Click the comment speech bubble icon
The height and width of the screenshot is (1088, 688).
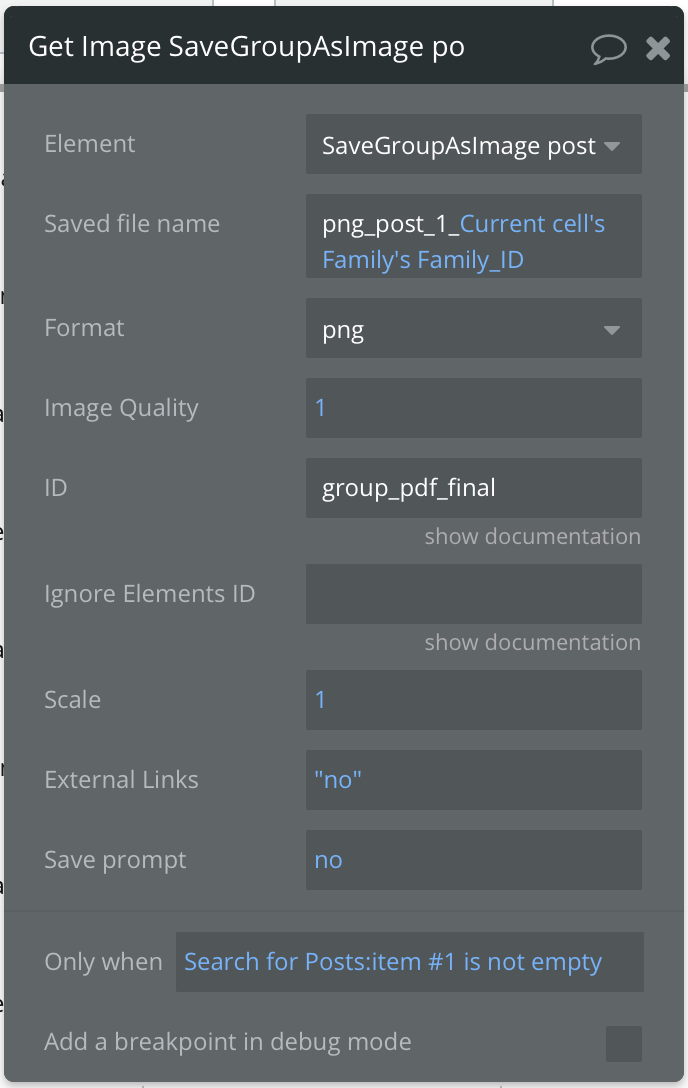pos(608,48)
